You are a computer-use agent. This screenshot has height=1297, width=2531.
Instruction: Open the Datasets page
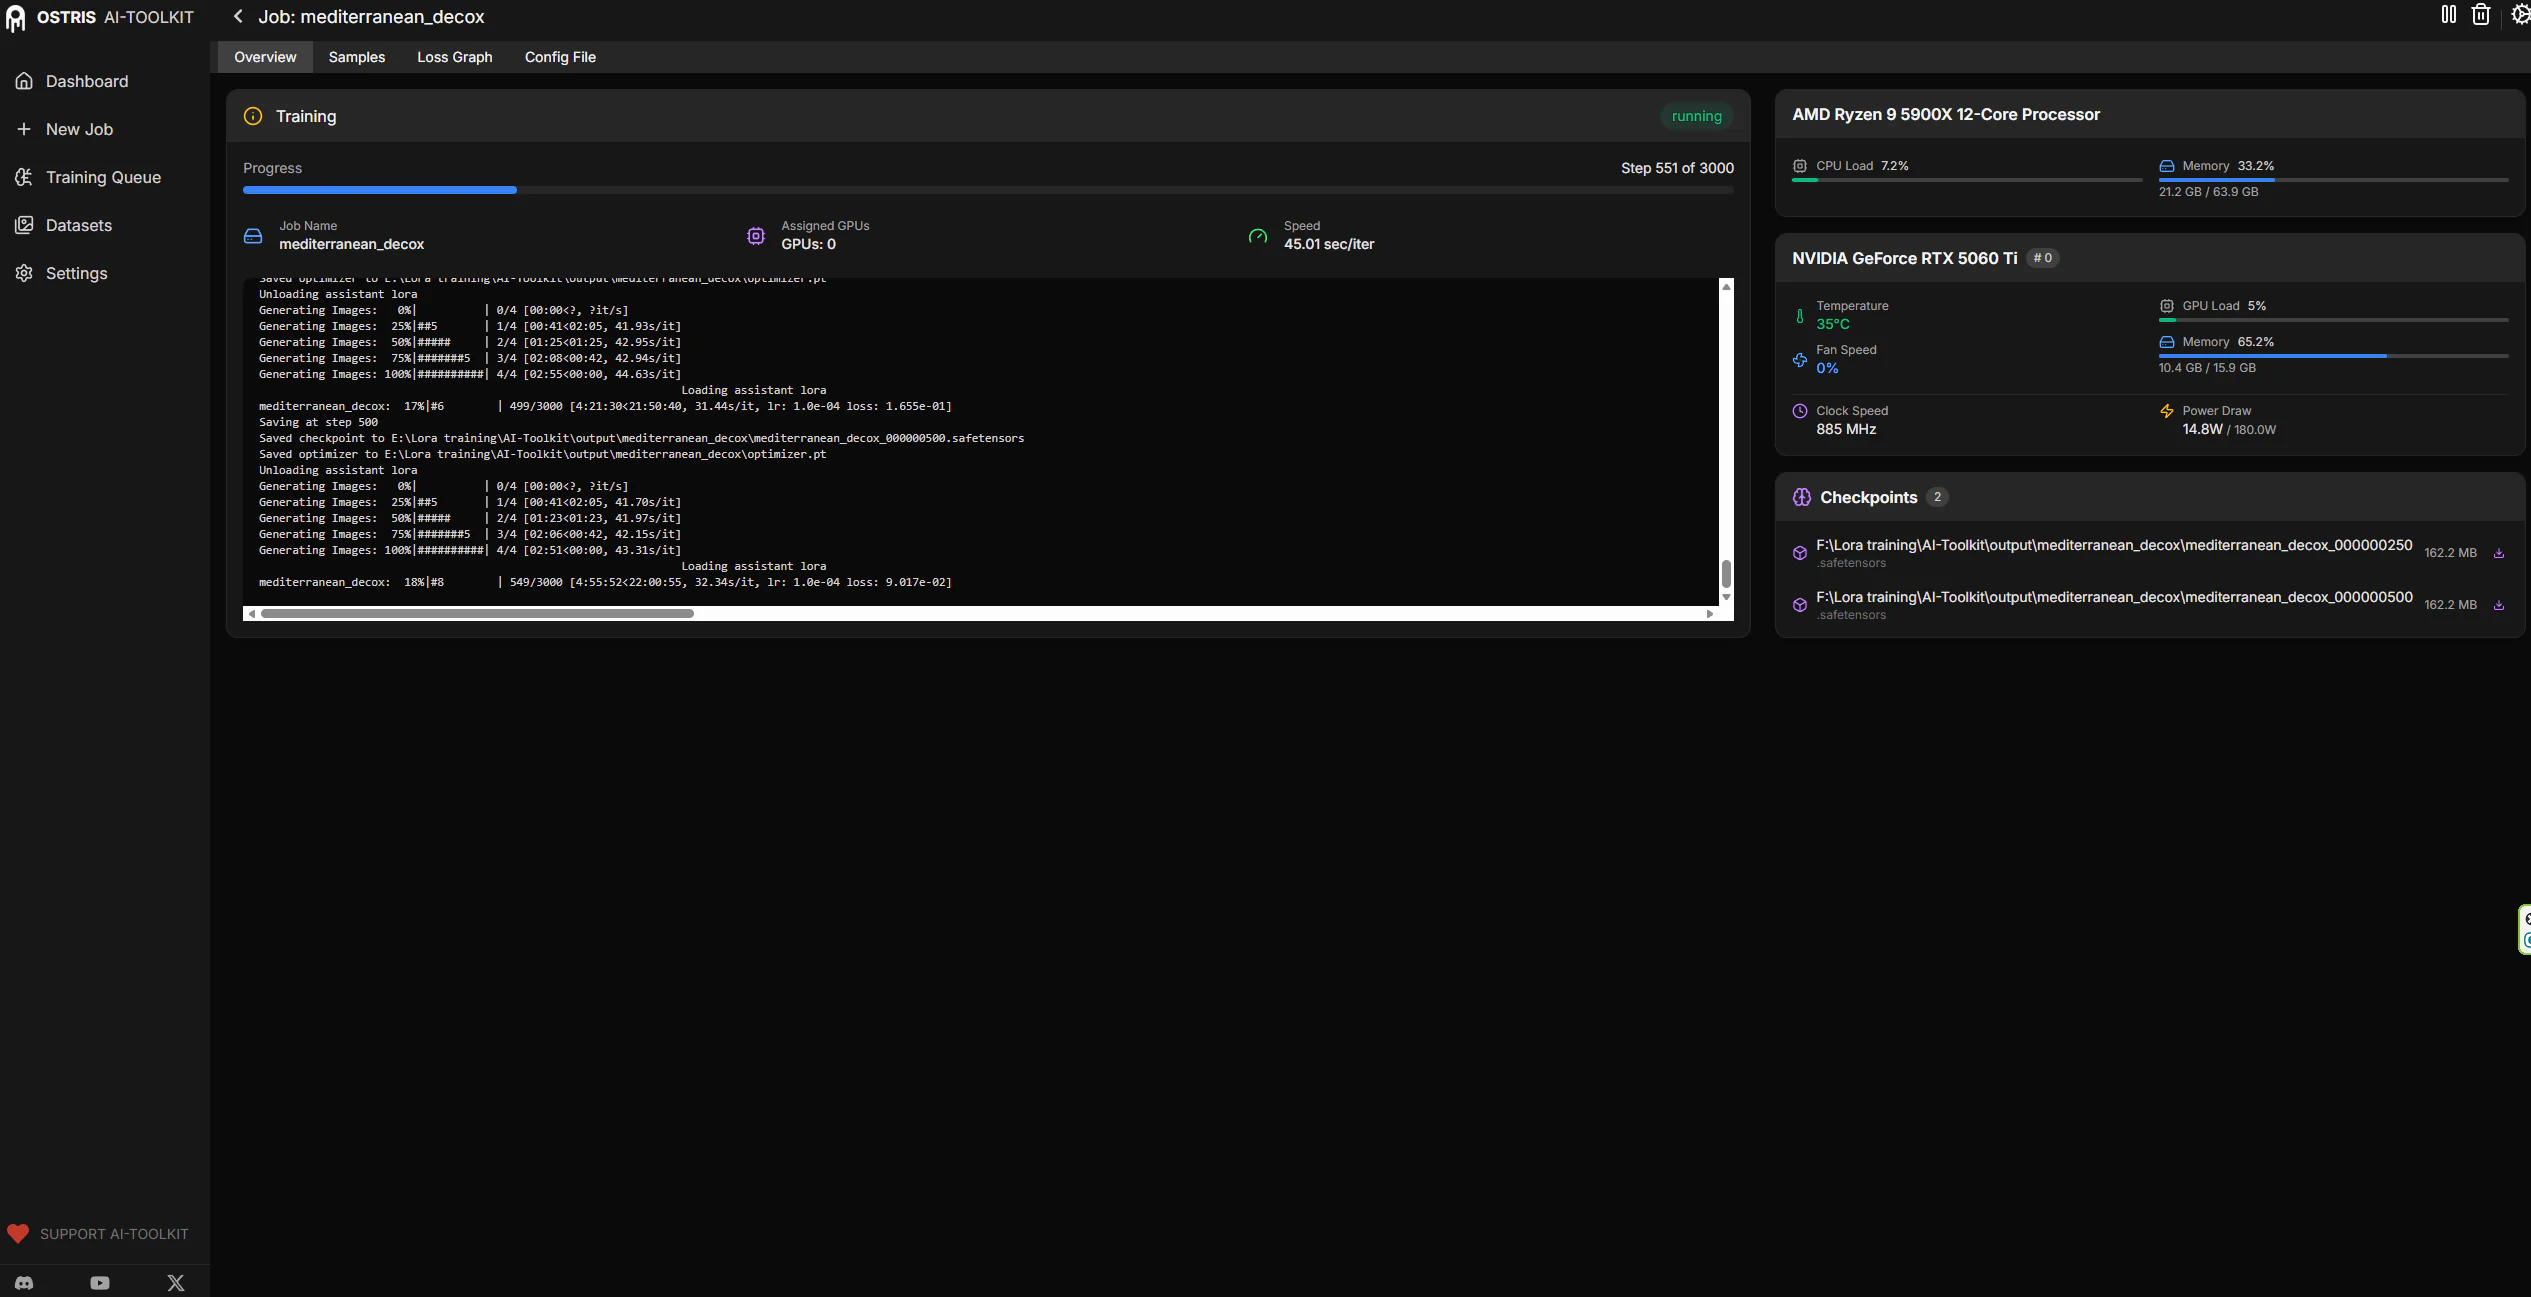click(x=78, y=225)
